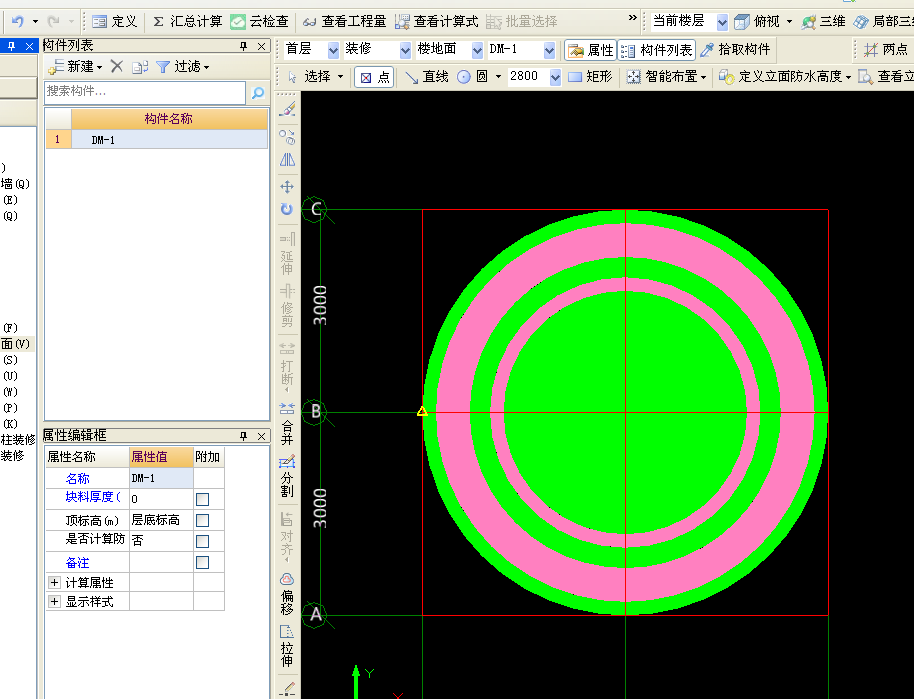The width and height of the screenshot is (914, 699).
Task: Choose the 圆 circle draw tool
Action: click(473, 77)
